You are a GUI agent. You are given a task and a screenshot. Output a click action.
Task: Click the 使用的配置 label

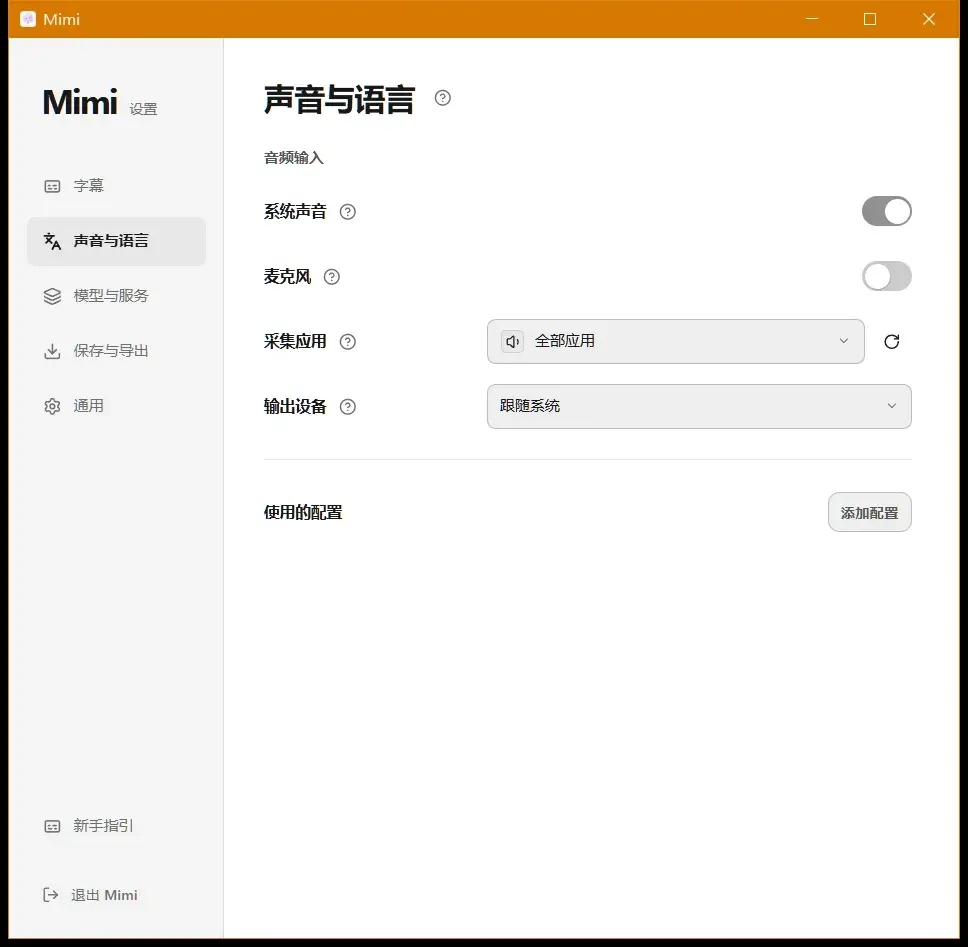(303, 512)
